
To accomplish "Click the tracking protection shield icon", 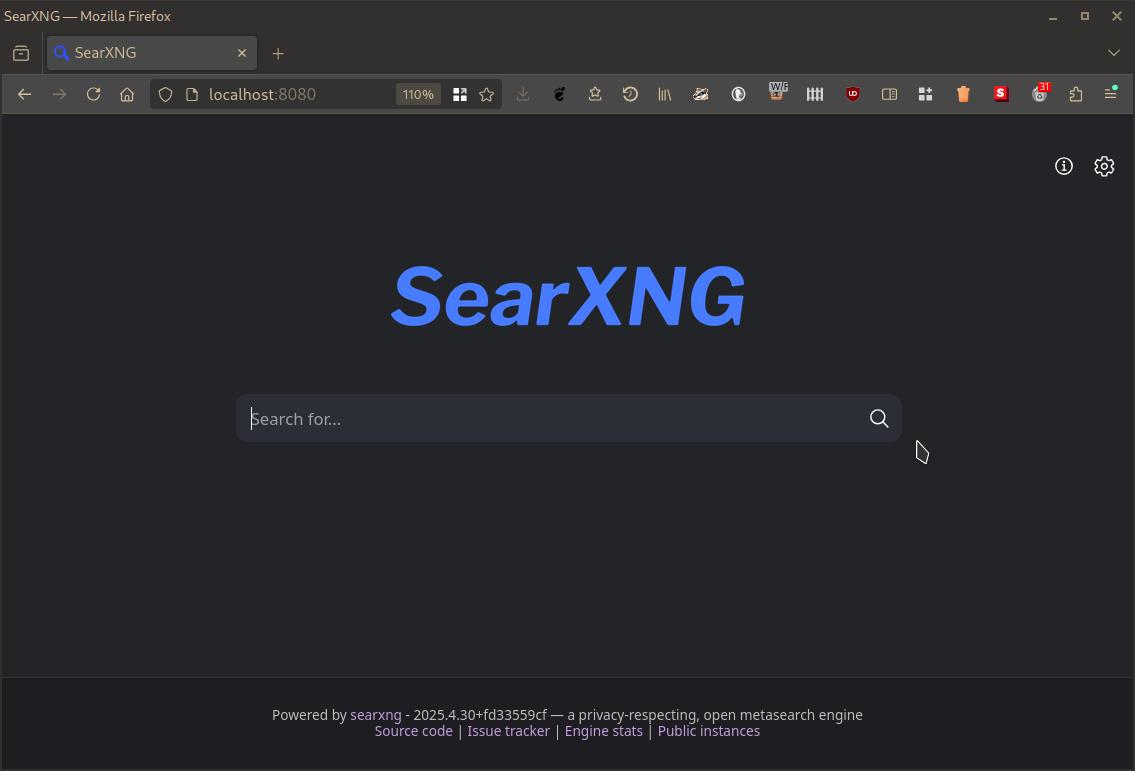I will pos(166,94).
